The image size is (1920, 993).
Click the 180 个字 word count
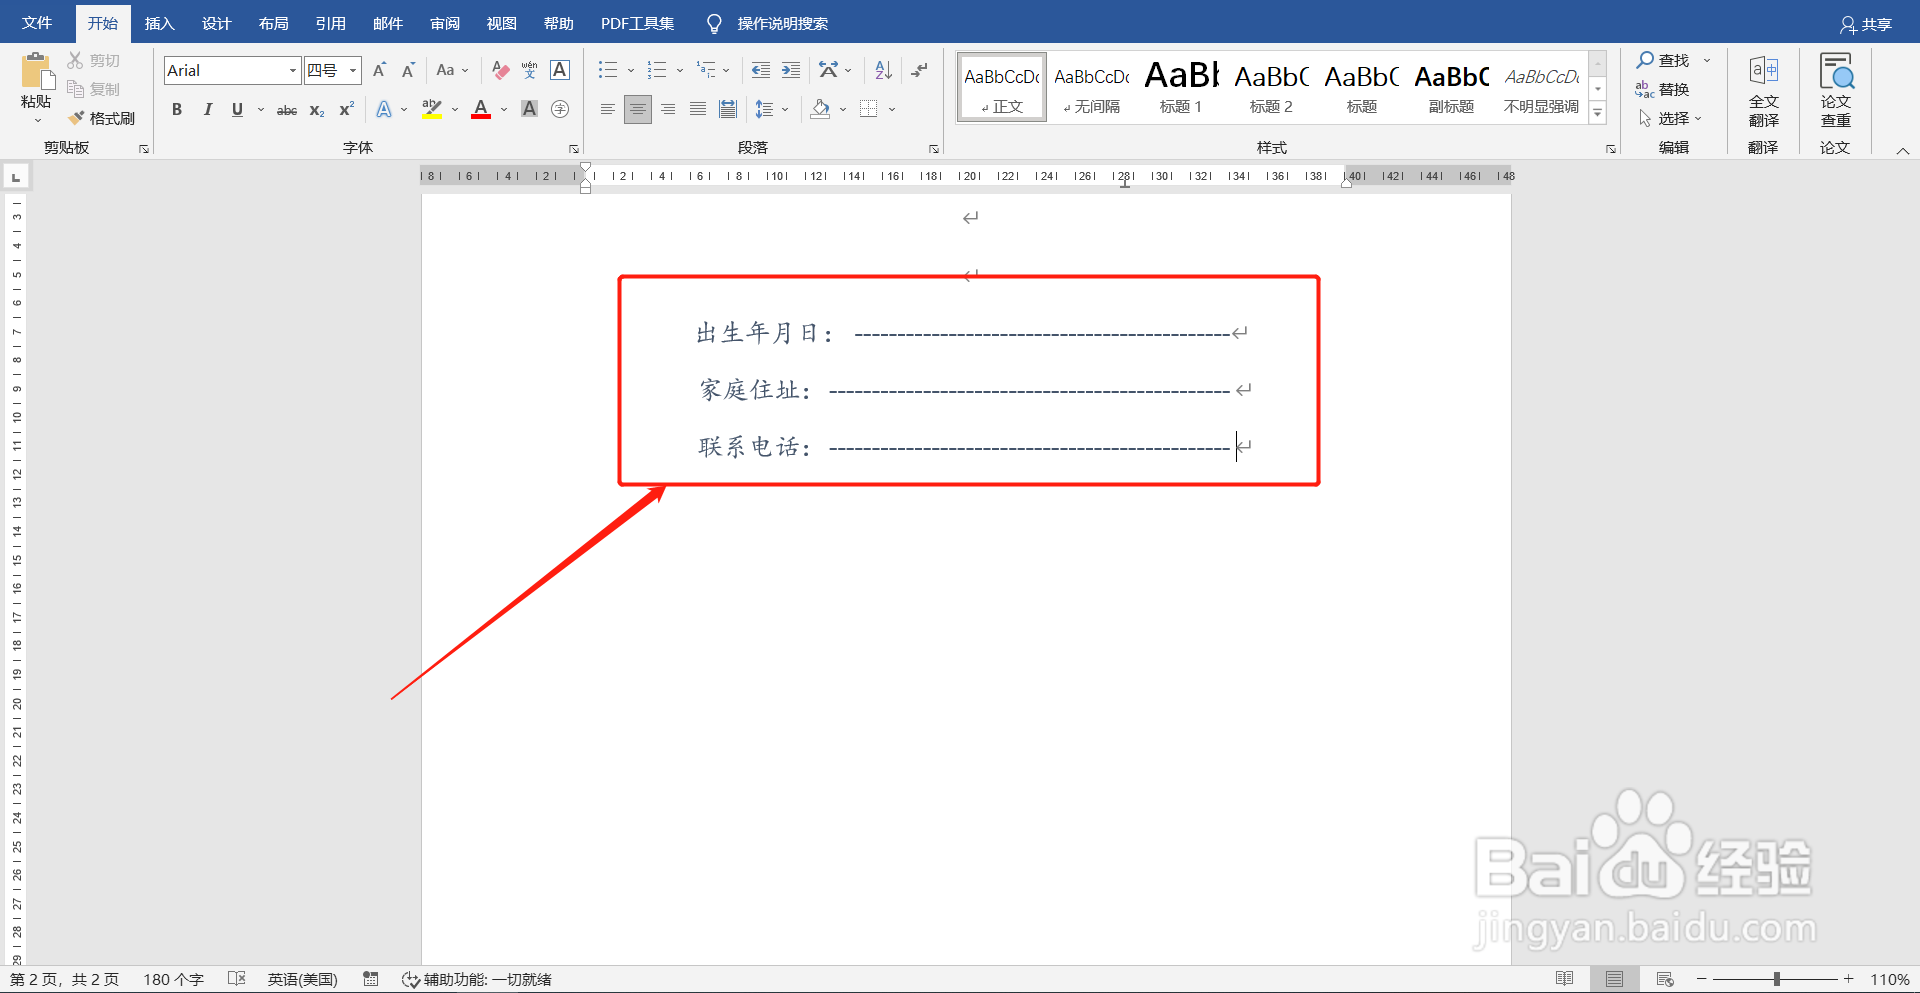click(173, 980)
